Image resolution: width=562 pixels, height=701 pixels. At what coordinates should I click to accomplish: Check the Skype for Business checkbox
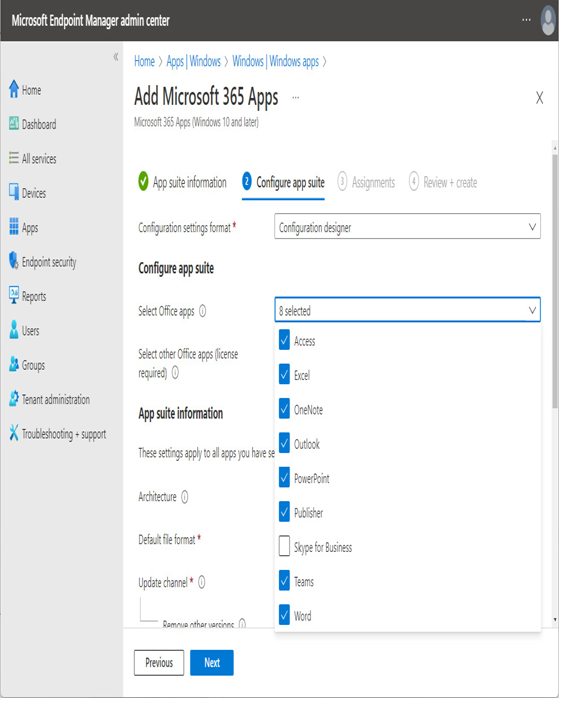pos(285,548)
